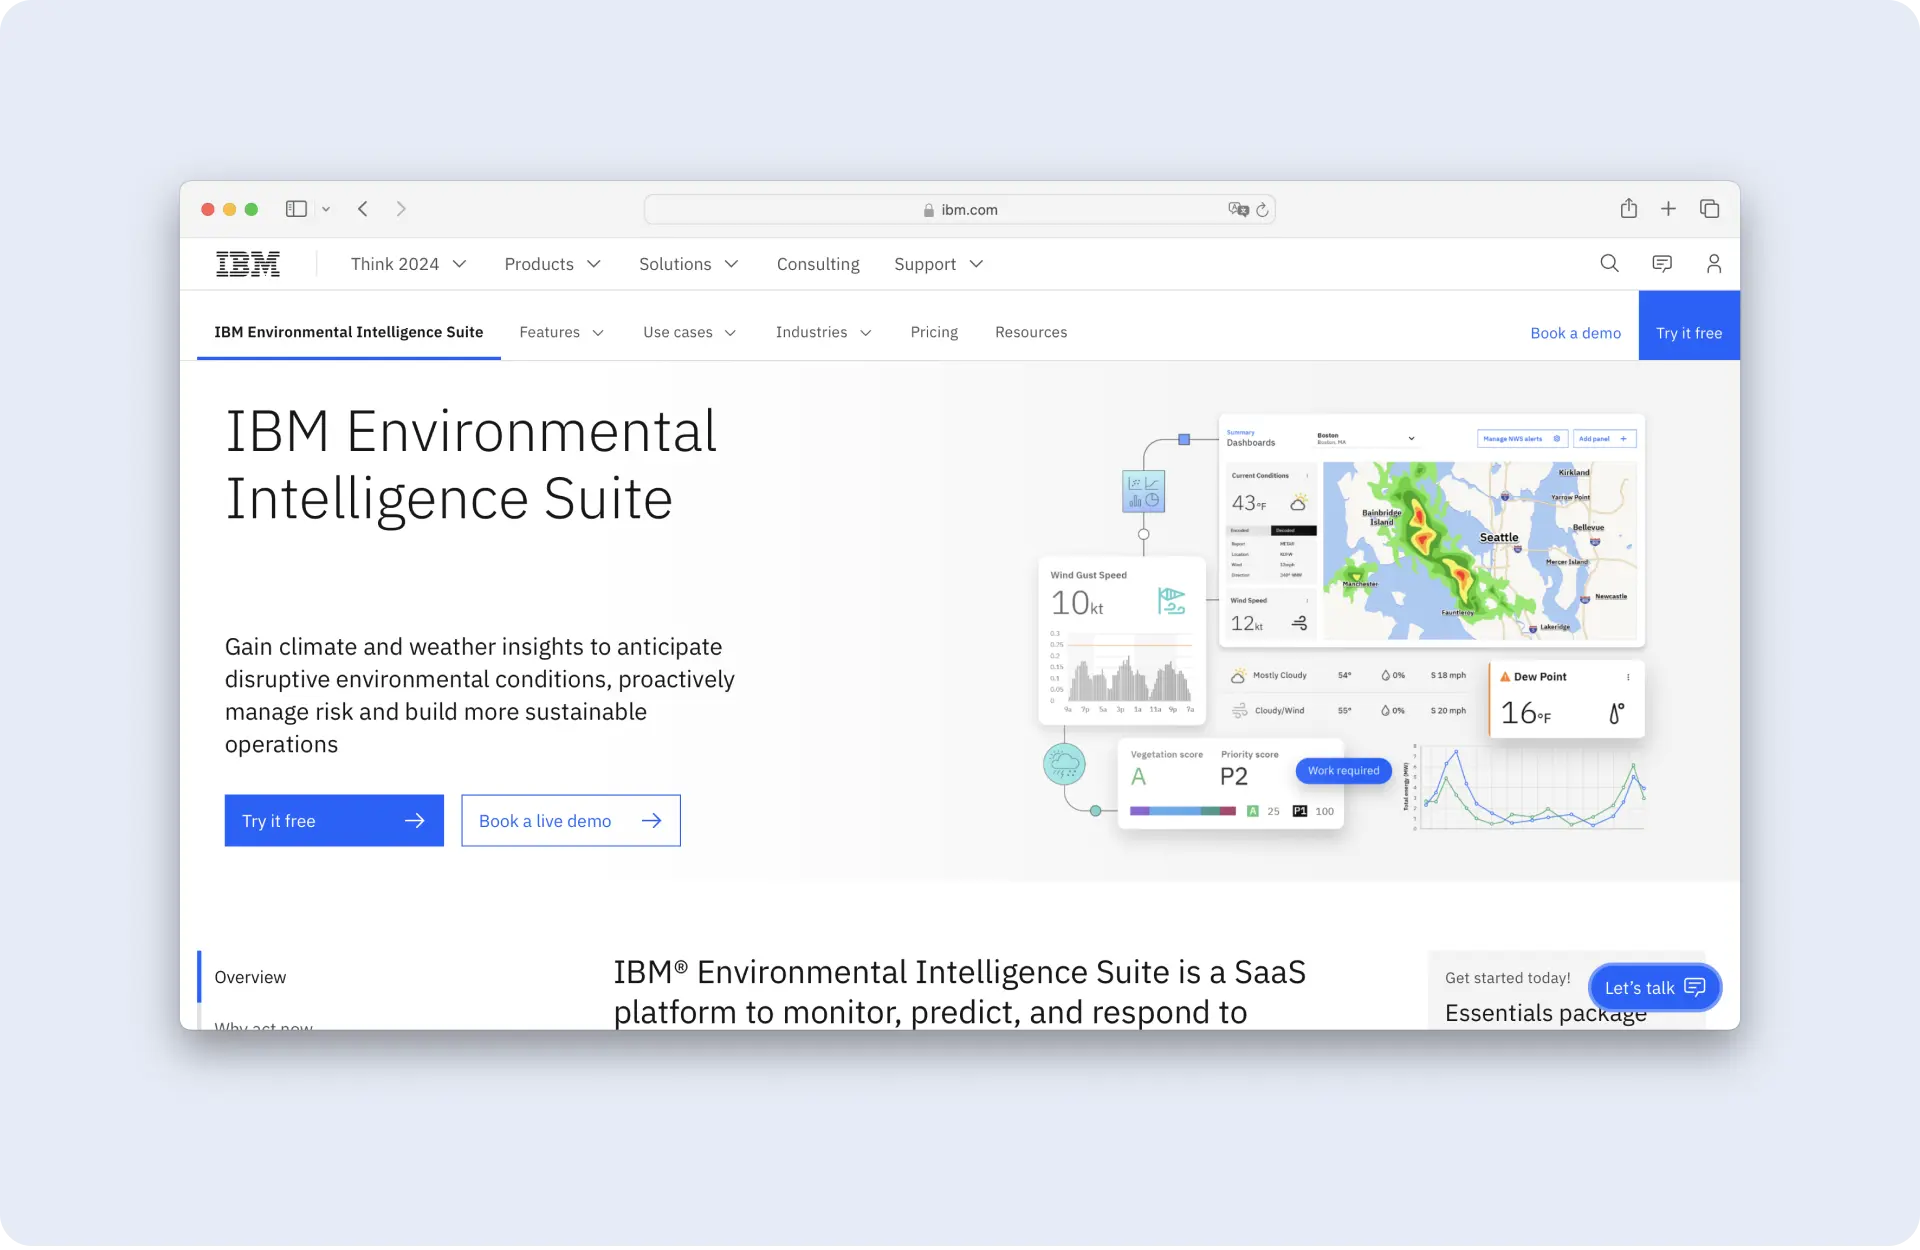Expand the Think 2024 menu
The image size is (1920, 1250).
[x=408, y=264]
